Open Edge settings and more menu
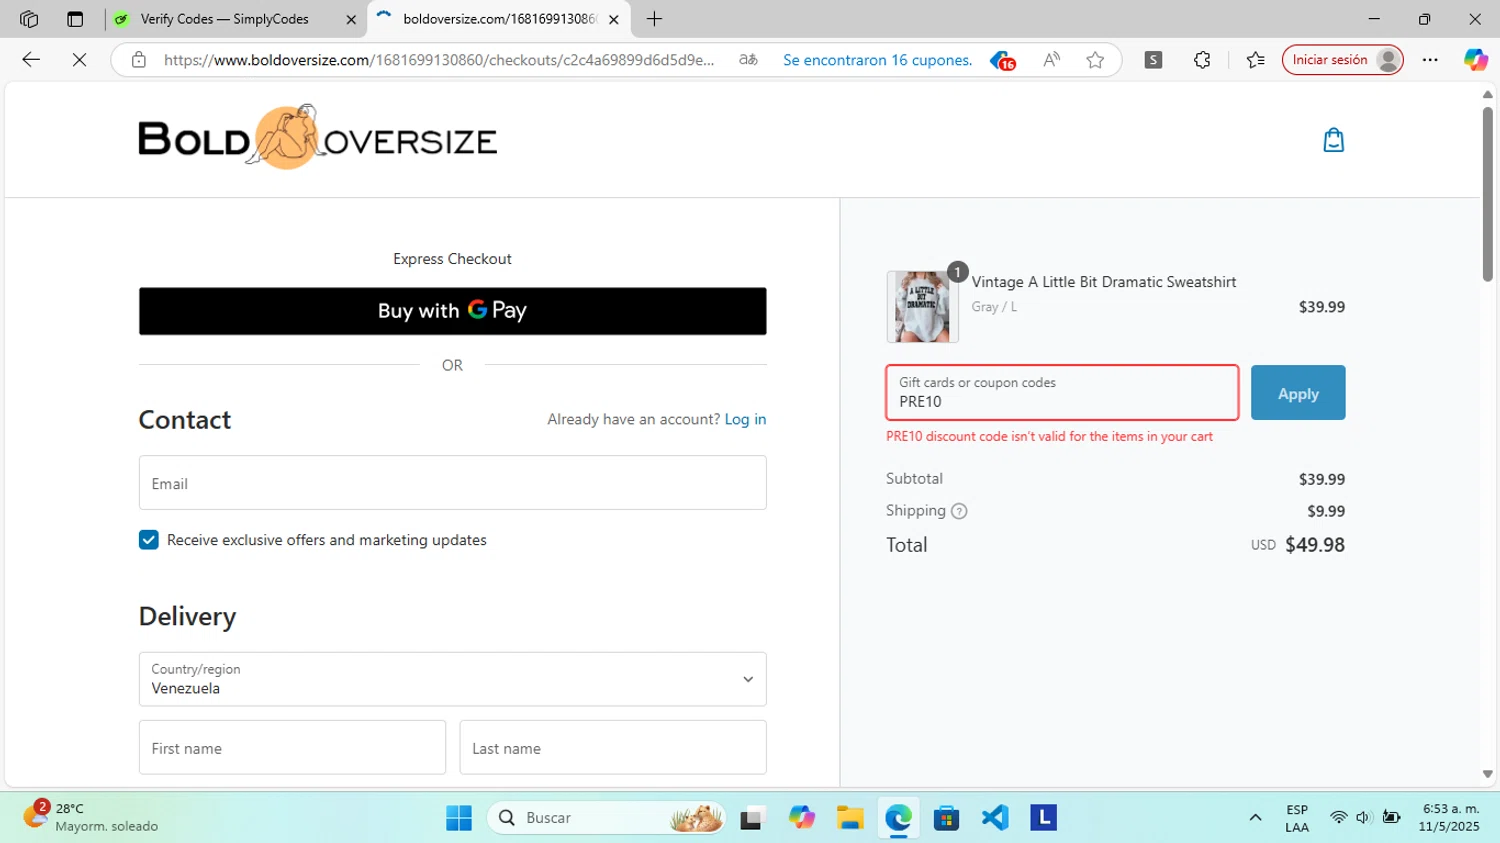This screenshot has height=843, width=1500. pyautogui.click(x=1430, y=60)
